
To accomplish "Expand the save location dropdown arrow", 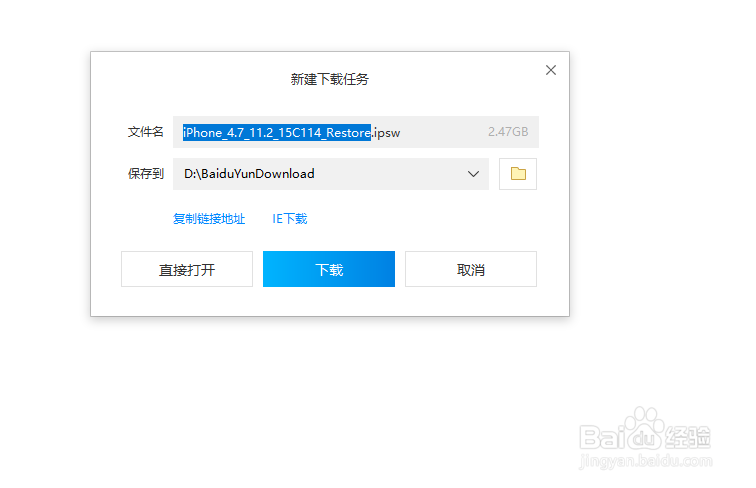I will 473,174.
